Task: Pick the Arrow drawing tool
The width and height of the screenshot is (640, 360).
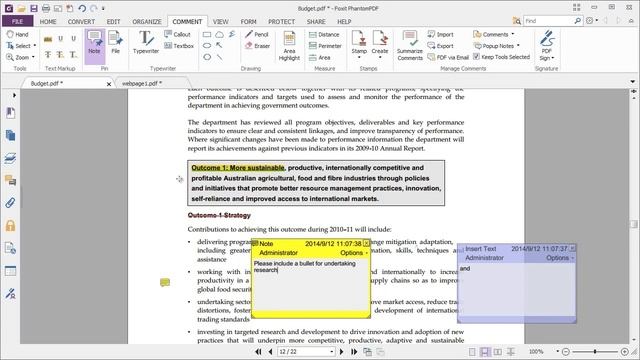Action: (220, 46)
